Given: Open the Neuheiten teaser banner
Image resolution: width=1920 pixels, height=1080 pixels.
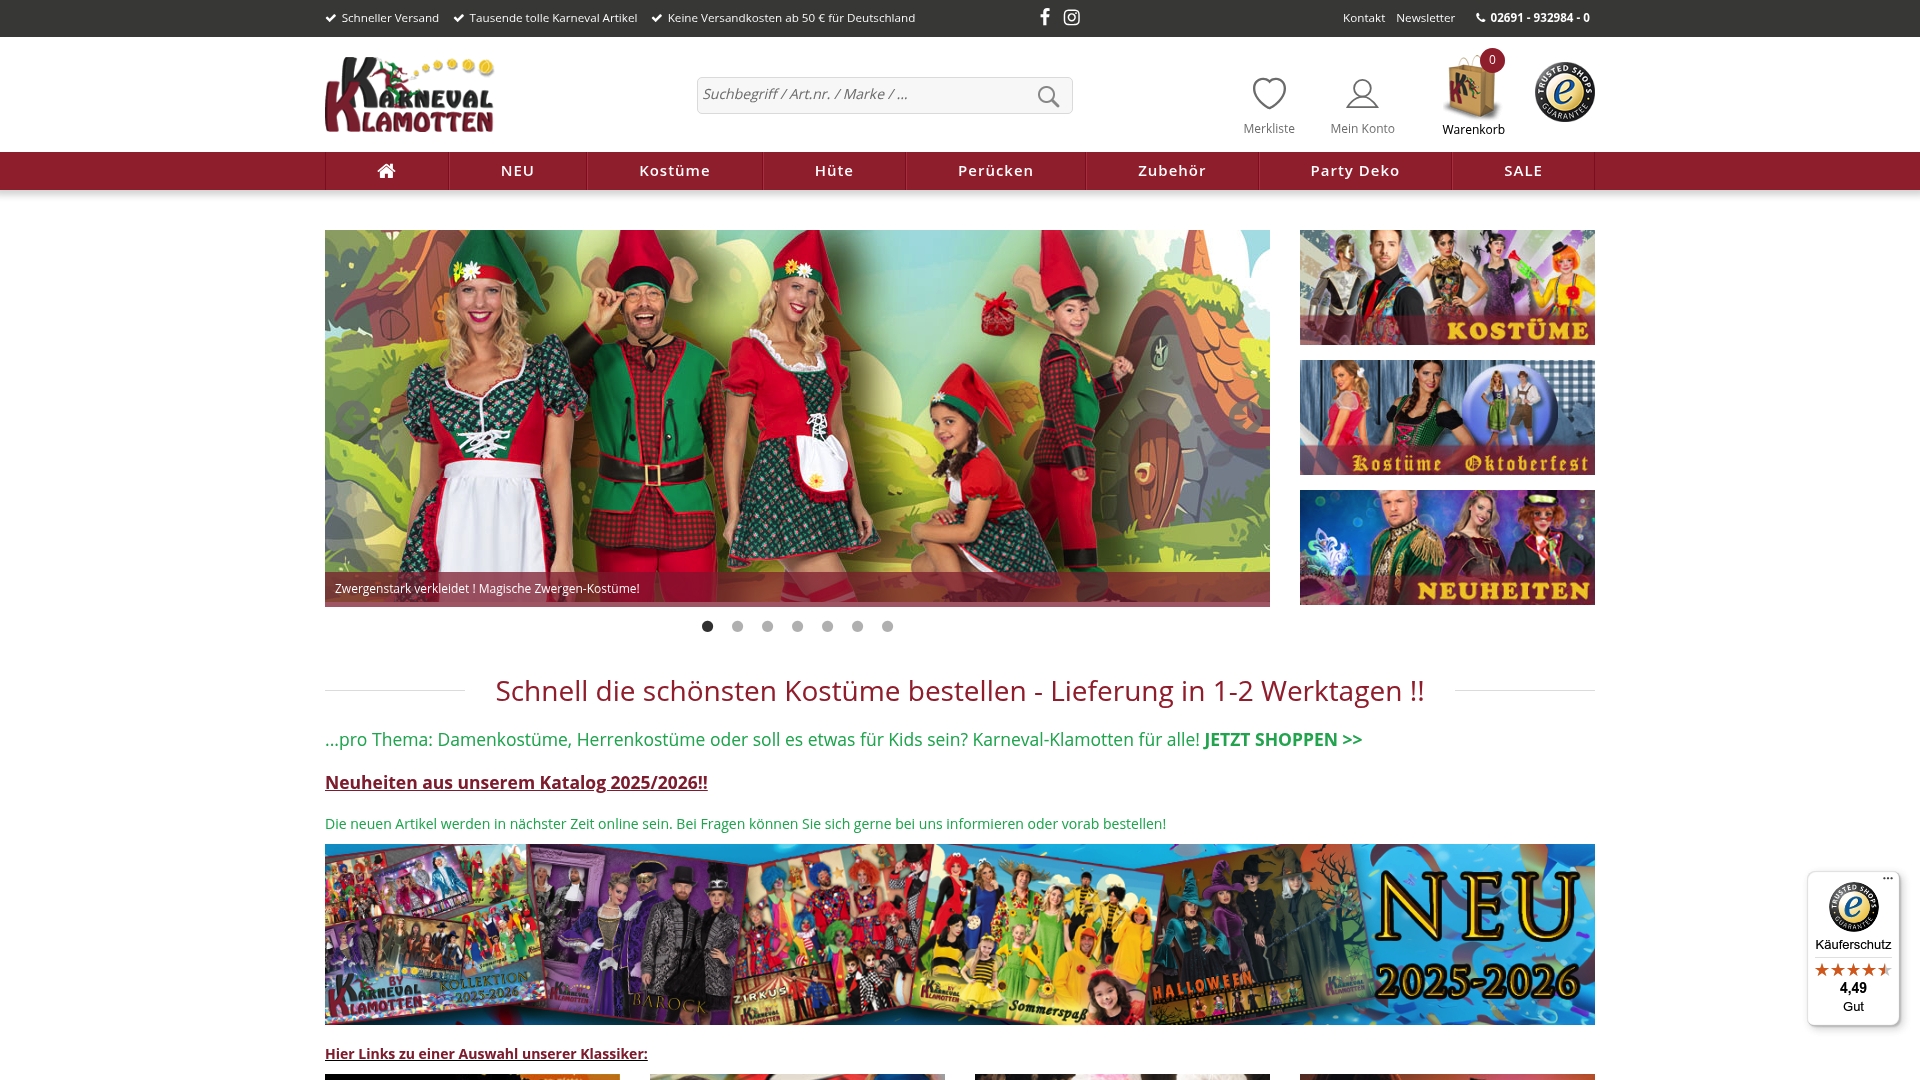Looking at the screenshot, I should click(x=1447, y=548).
